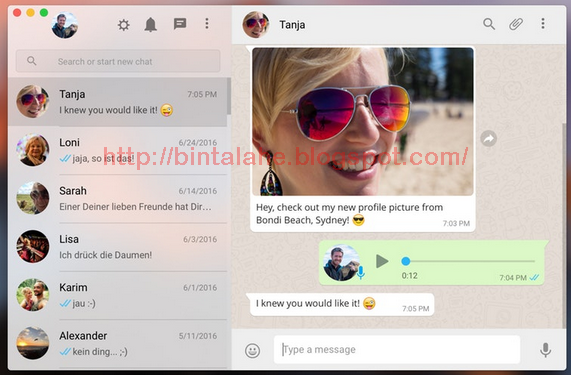Attach a file using paperclip icon
Viewport: 571px width, 375px height.
[516, 24]
